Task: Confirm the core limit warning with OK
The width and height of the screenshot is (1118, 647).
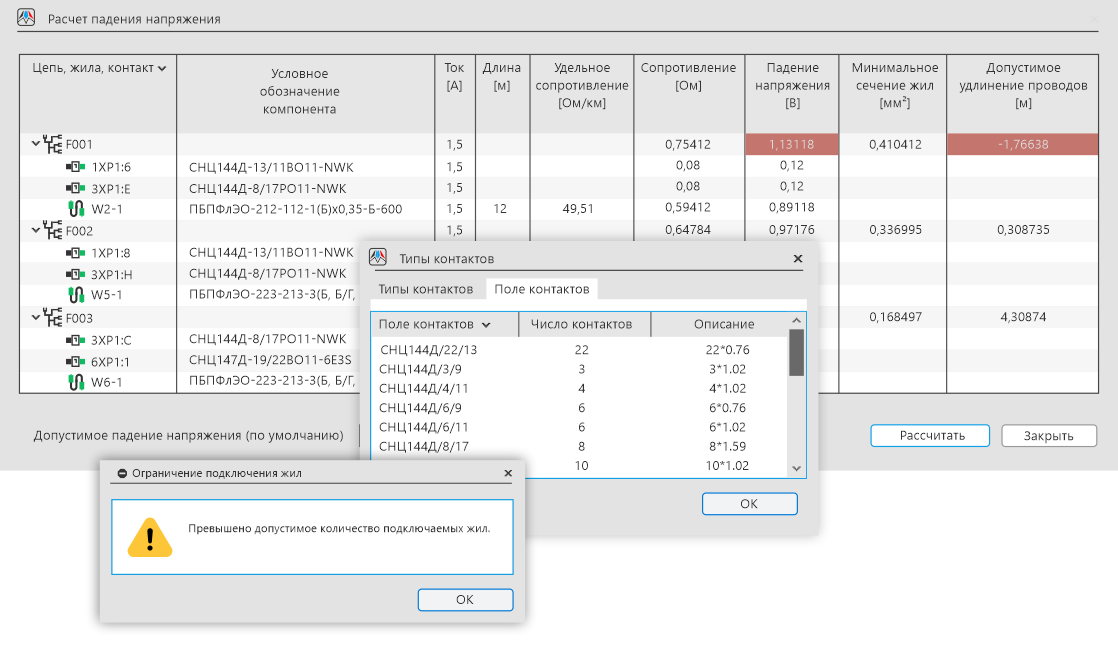Action: (x=464, y=600)
